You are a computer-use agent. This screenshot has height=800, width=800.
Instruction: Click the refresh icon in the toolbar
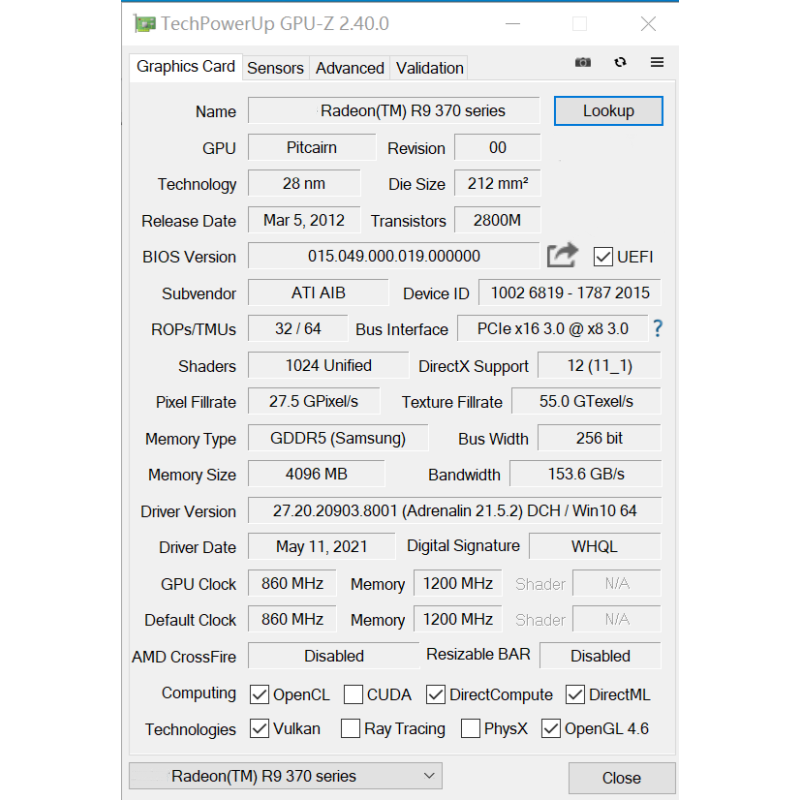click(620, 62)
